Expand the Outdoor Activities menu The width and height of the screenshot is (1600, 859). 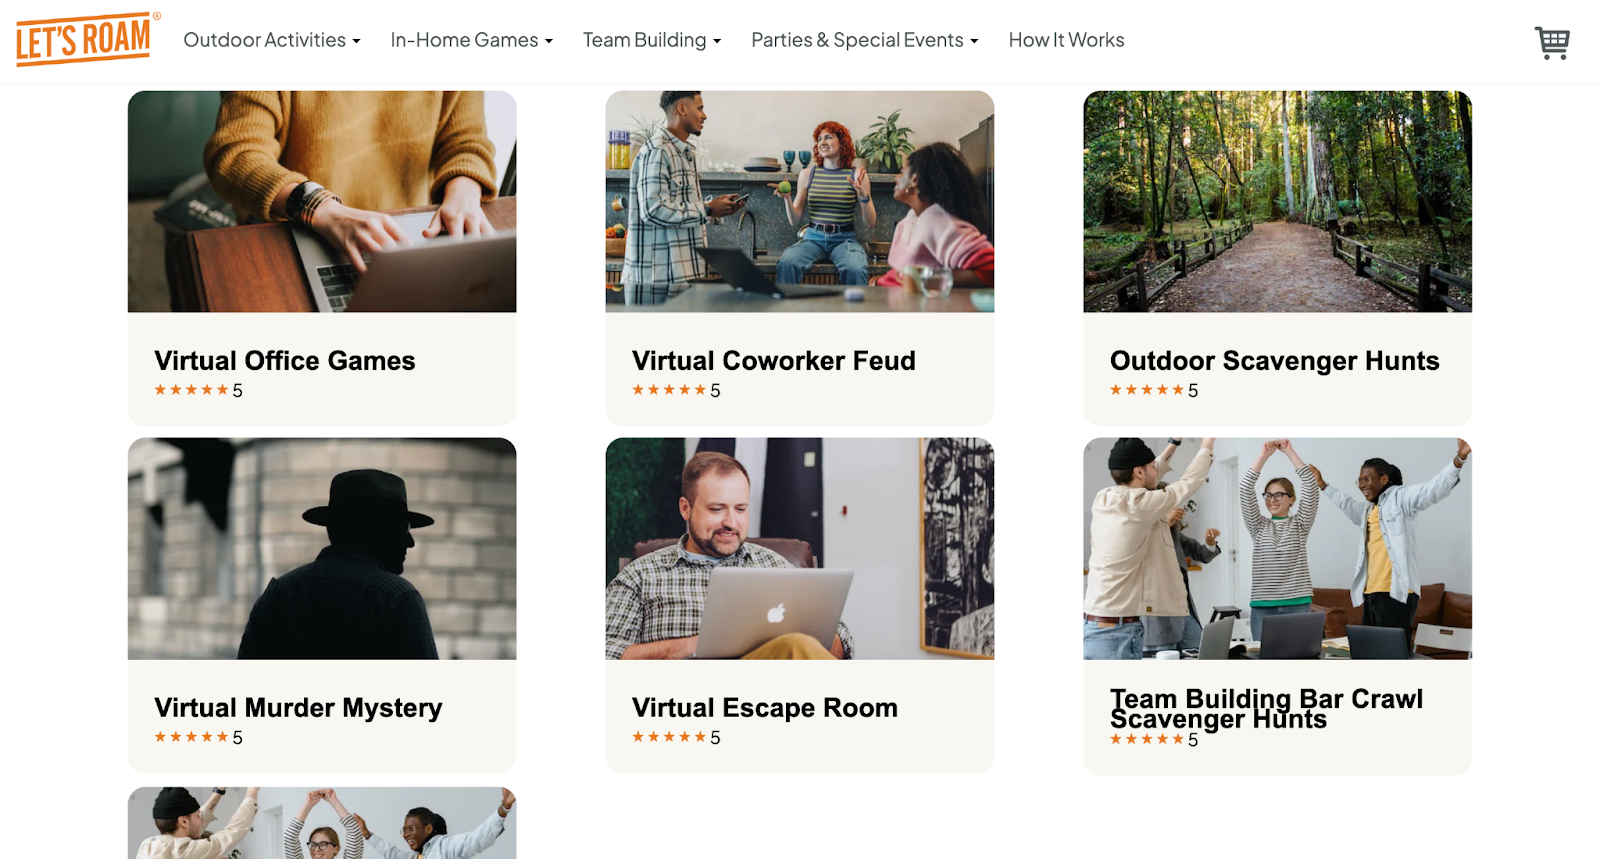[272, 40]
